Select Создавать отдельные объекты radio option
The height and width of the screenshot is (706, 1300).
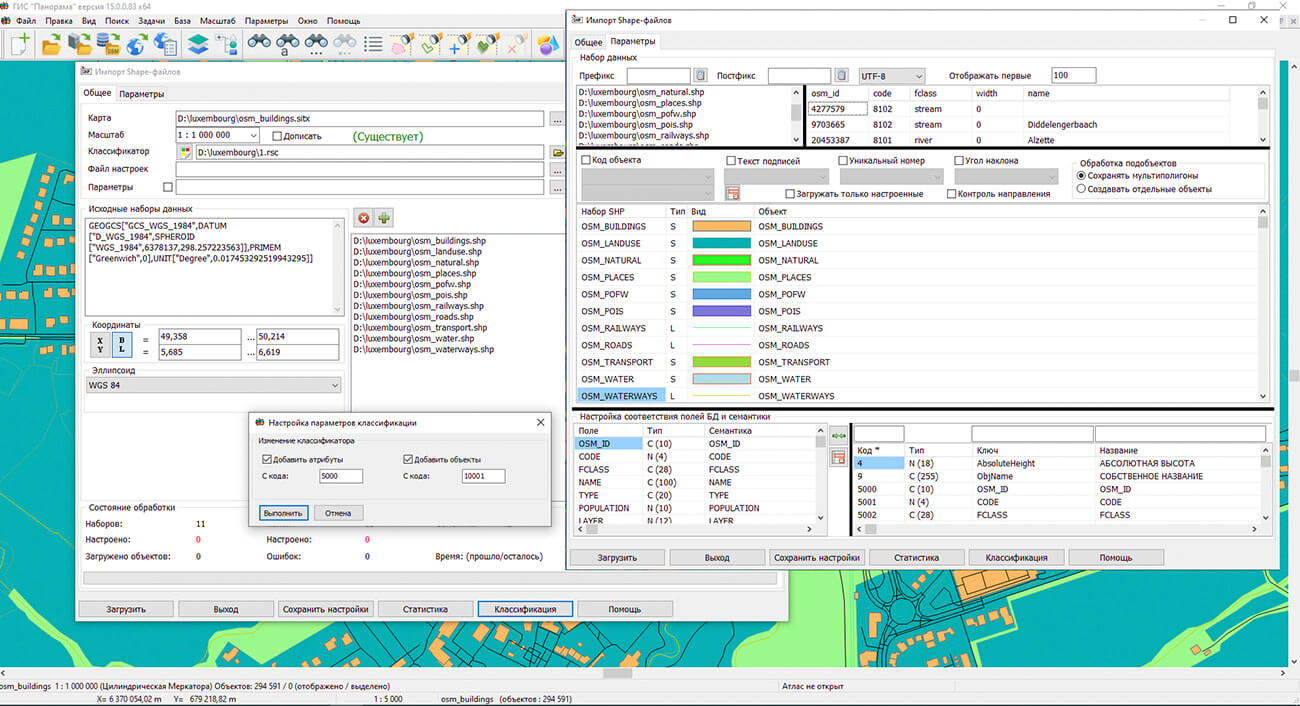pyautogui.click(x=1081, y=189)
